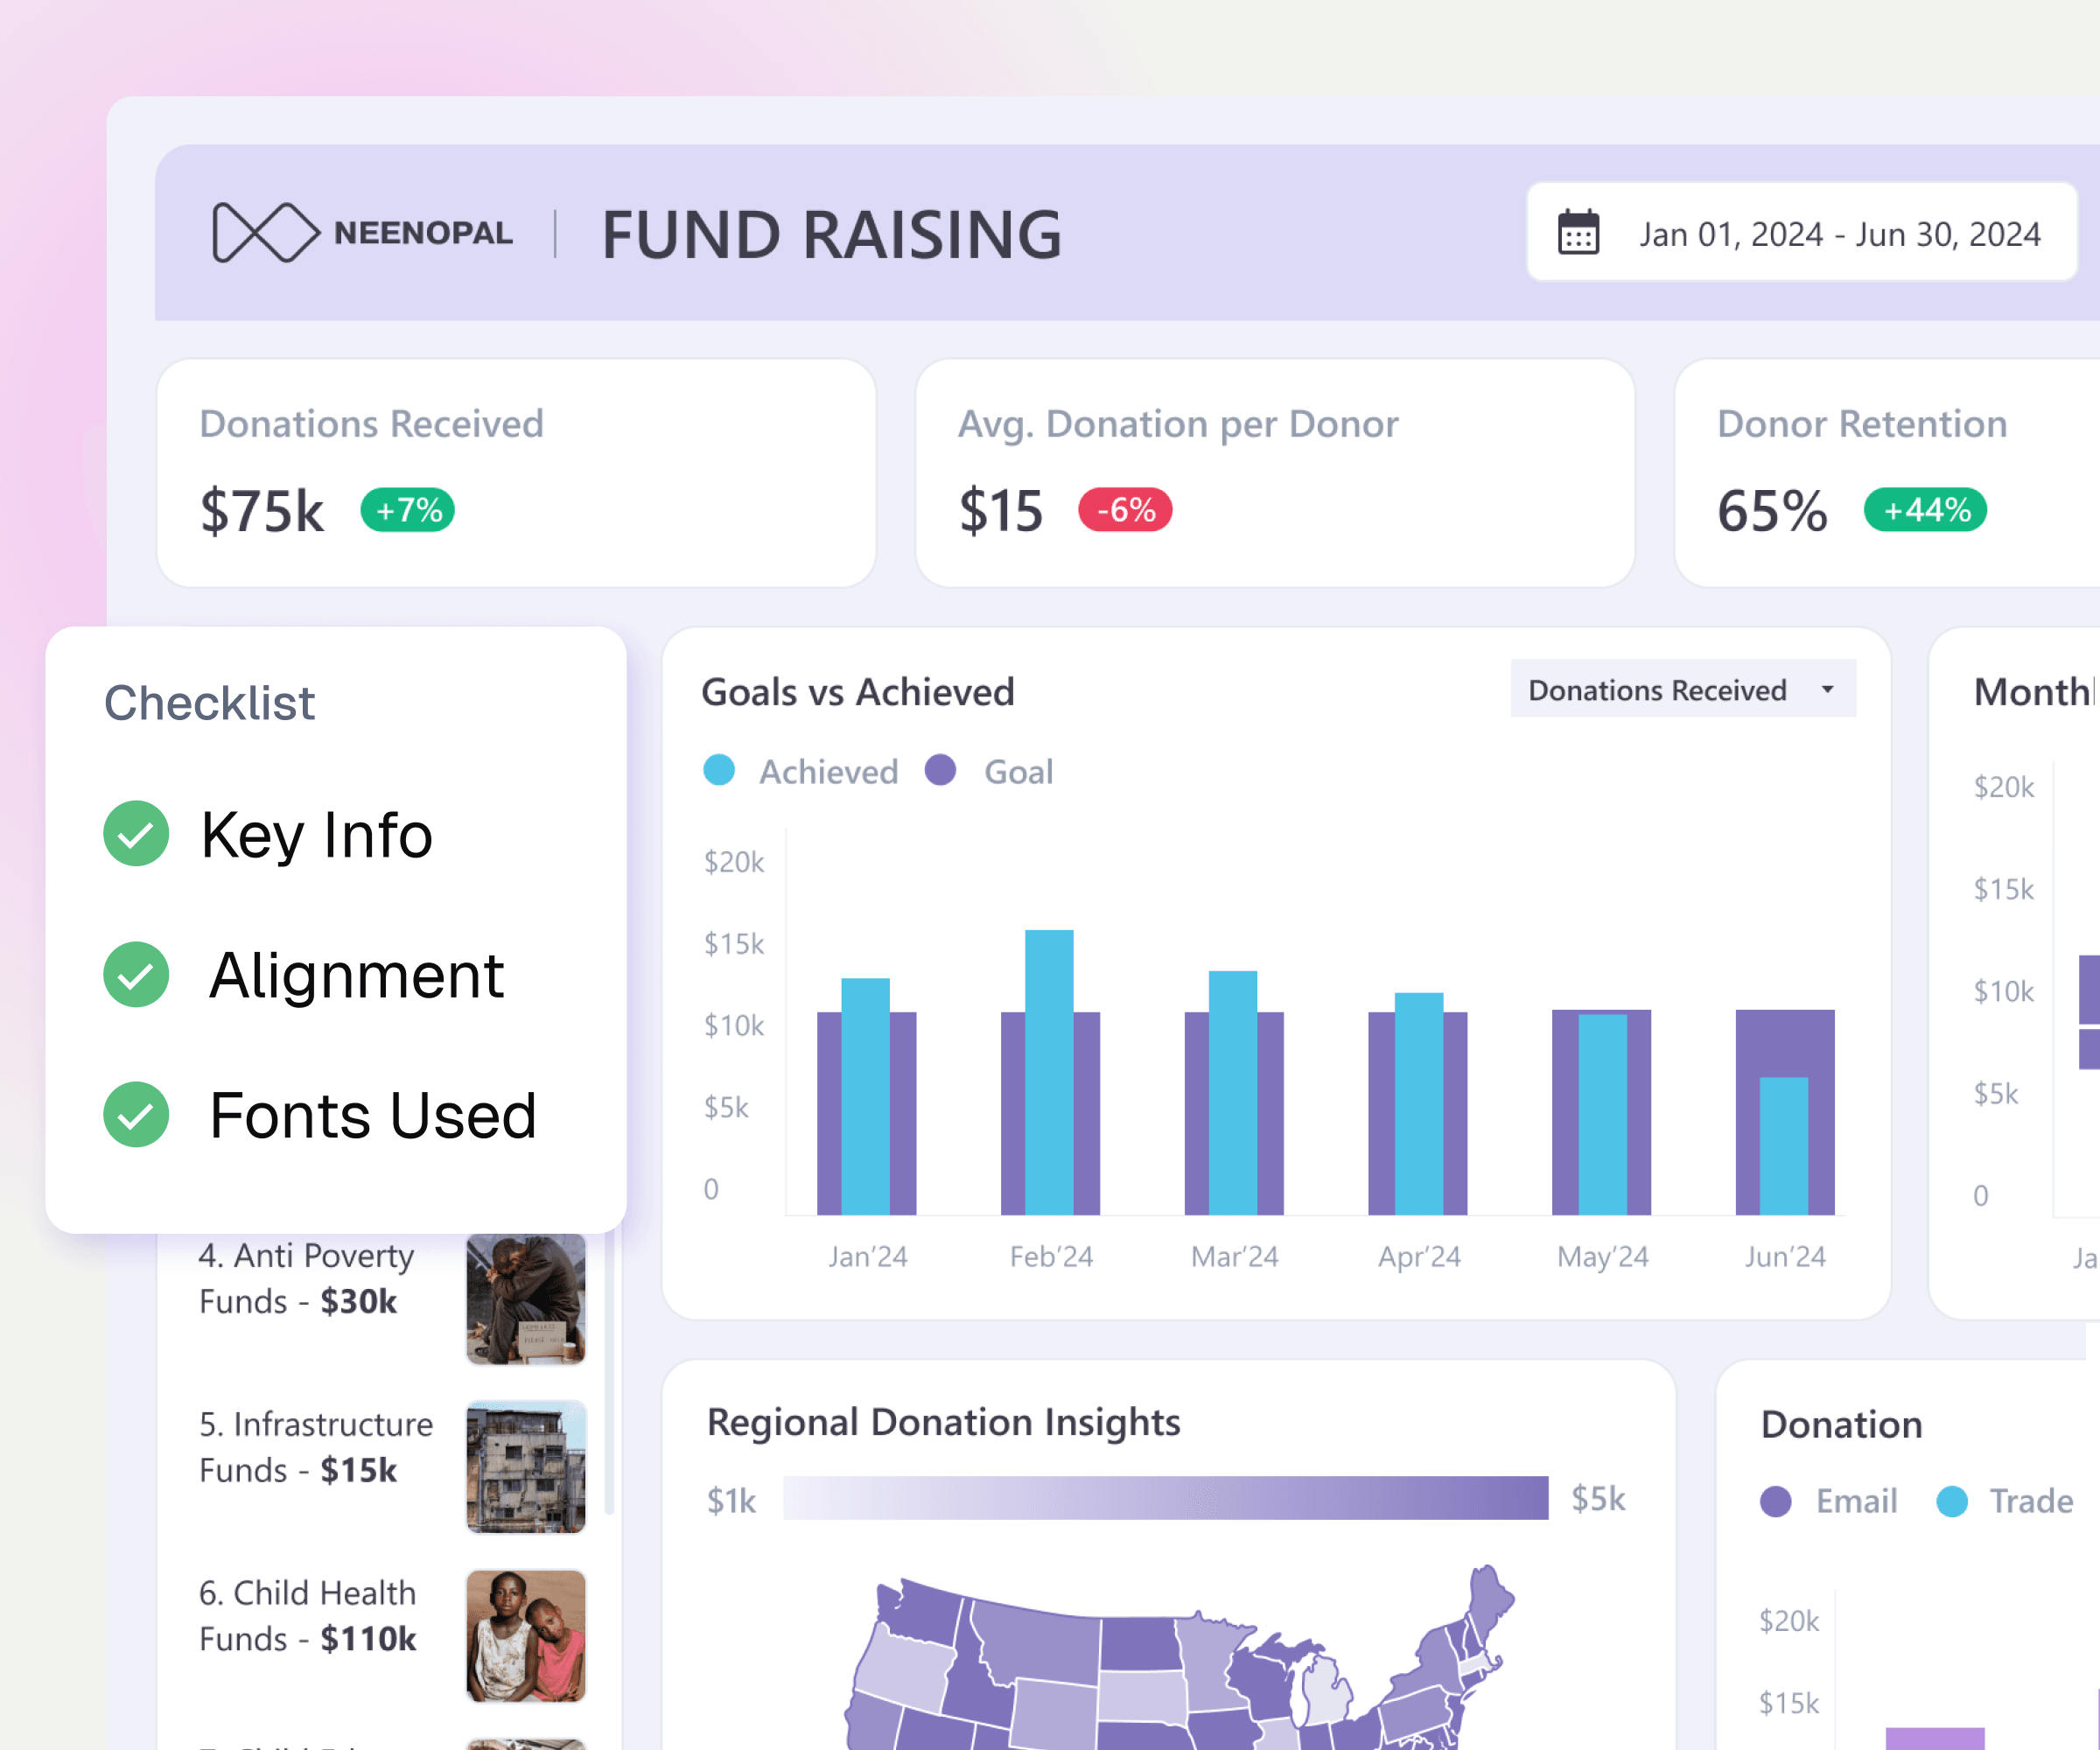Click the +44% retention badge

(x=1925, y=510)
